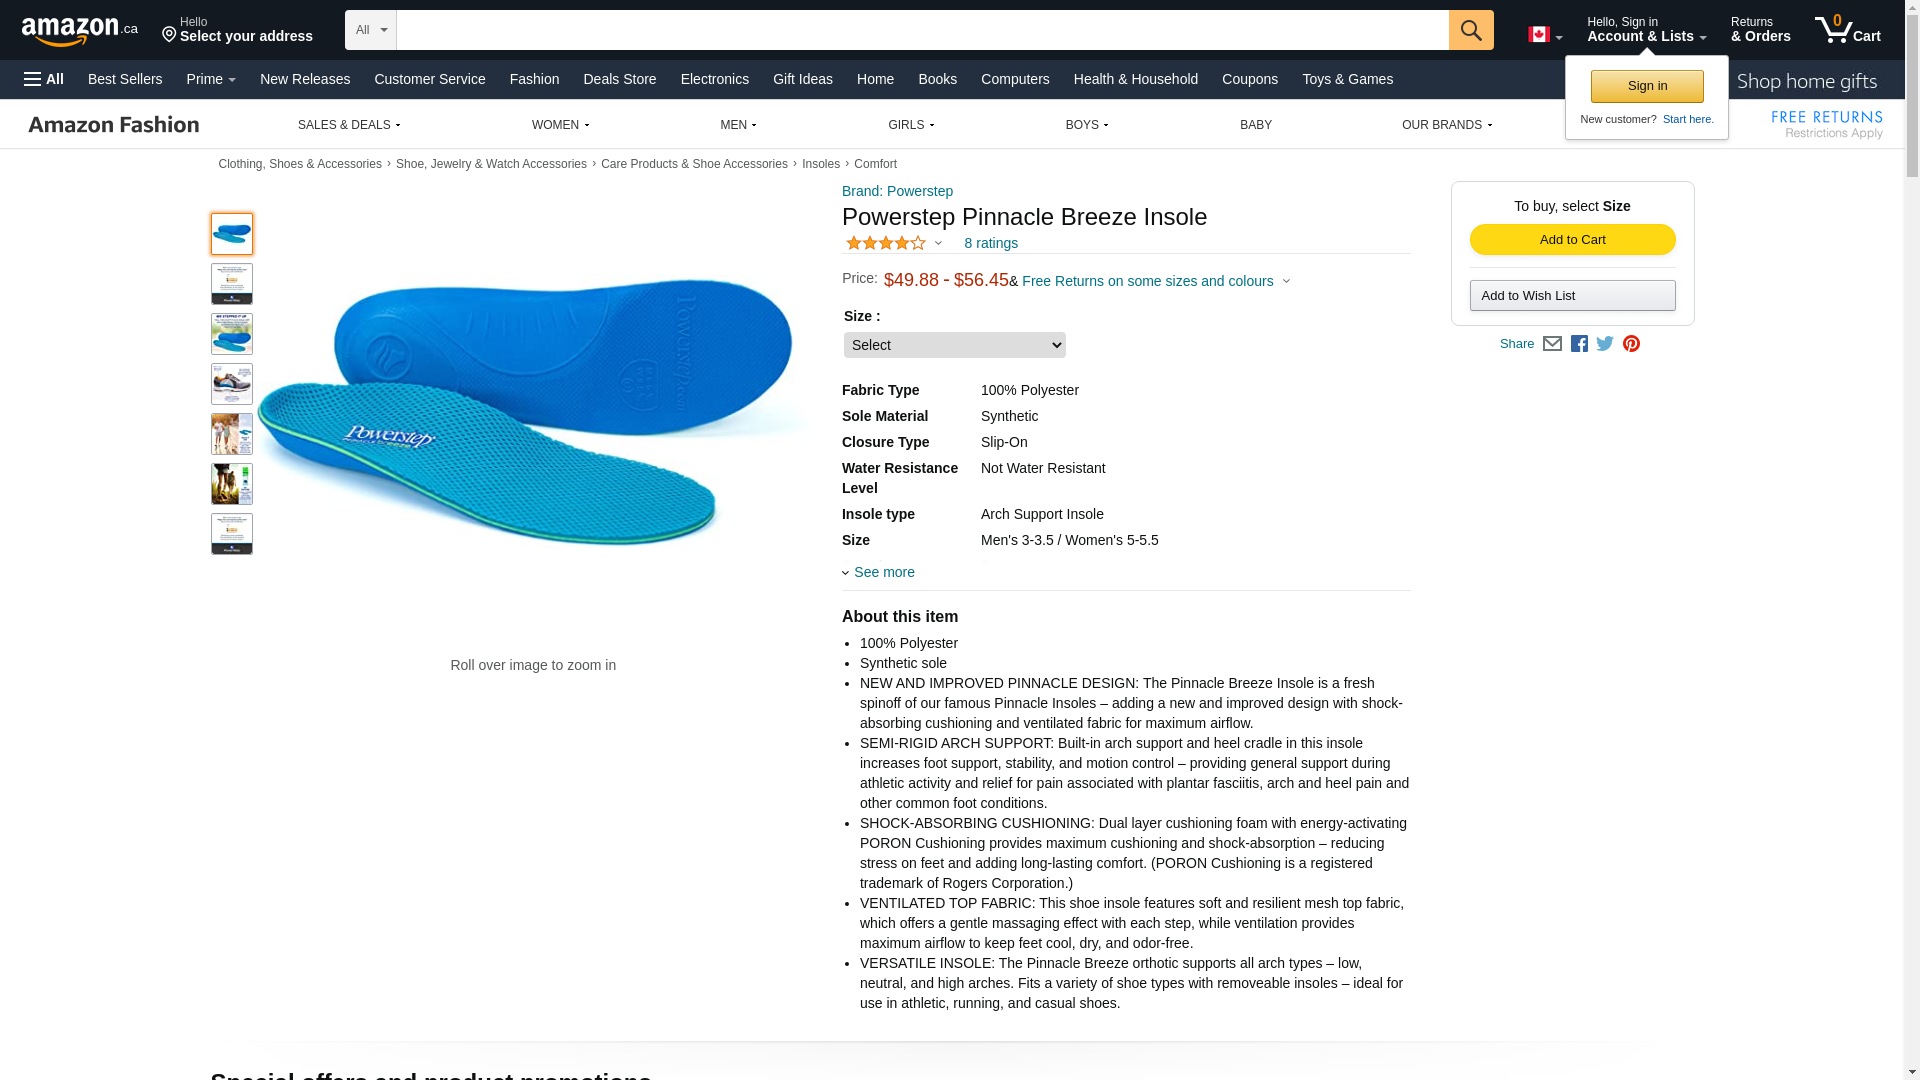
Task: Go to Amazon.ca home logo
Action: pos(80,30)
